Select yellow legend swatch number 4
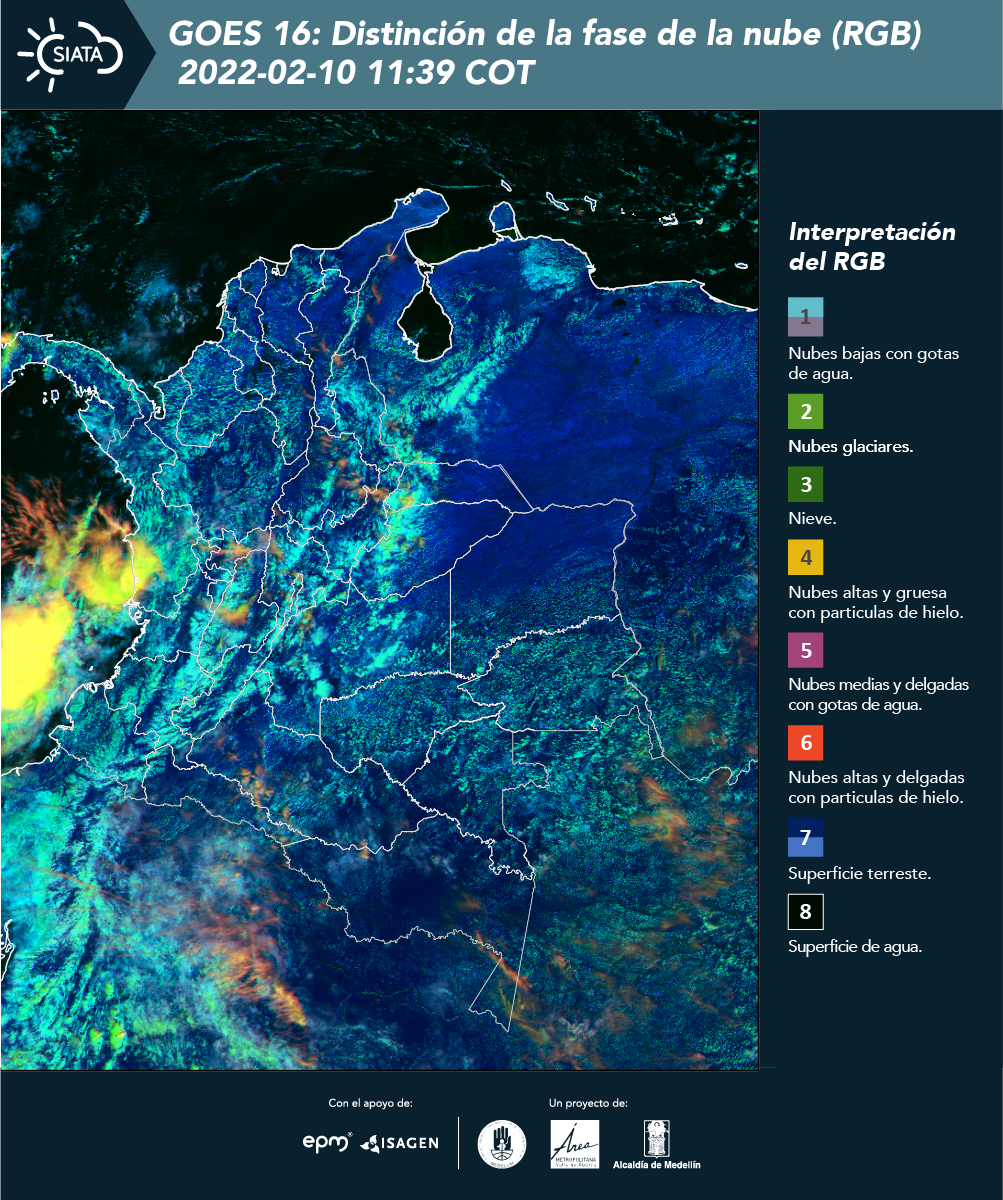Screen dimensions: 1003x1200 point(805,557)
